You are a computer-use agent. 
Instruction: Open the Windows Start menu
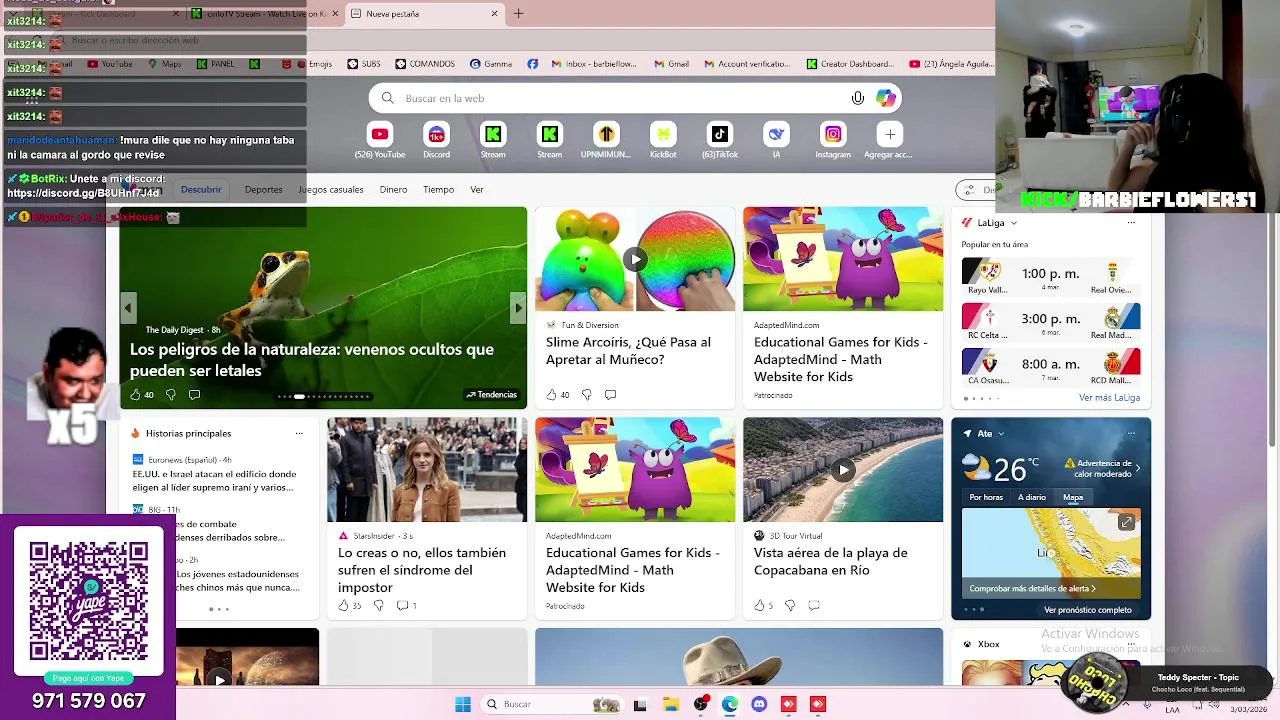click(x=463, y=704)
